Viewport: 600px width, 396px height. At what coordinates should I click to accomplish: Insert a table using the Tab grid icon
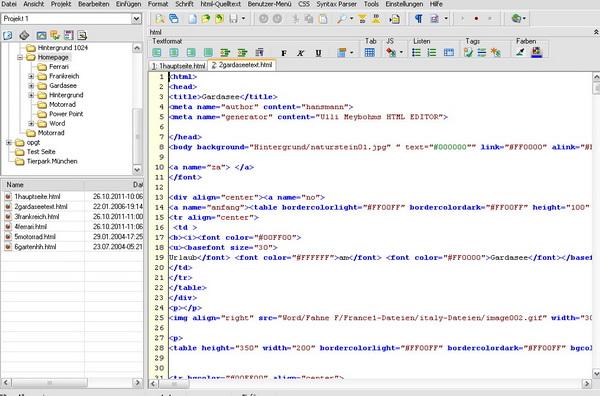[x=370, y=52]
